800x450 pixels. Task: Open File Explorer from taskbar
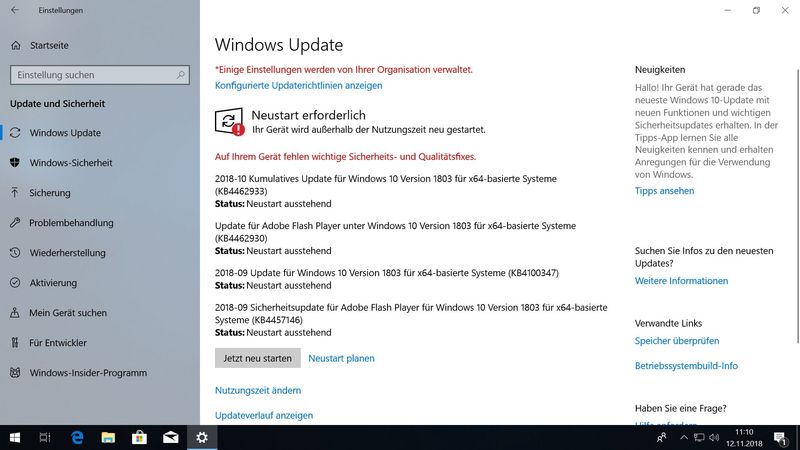pos(108,438)
